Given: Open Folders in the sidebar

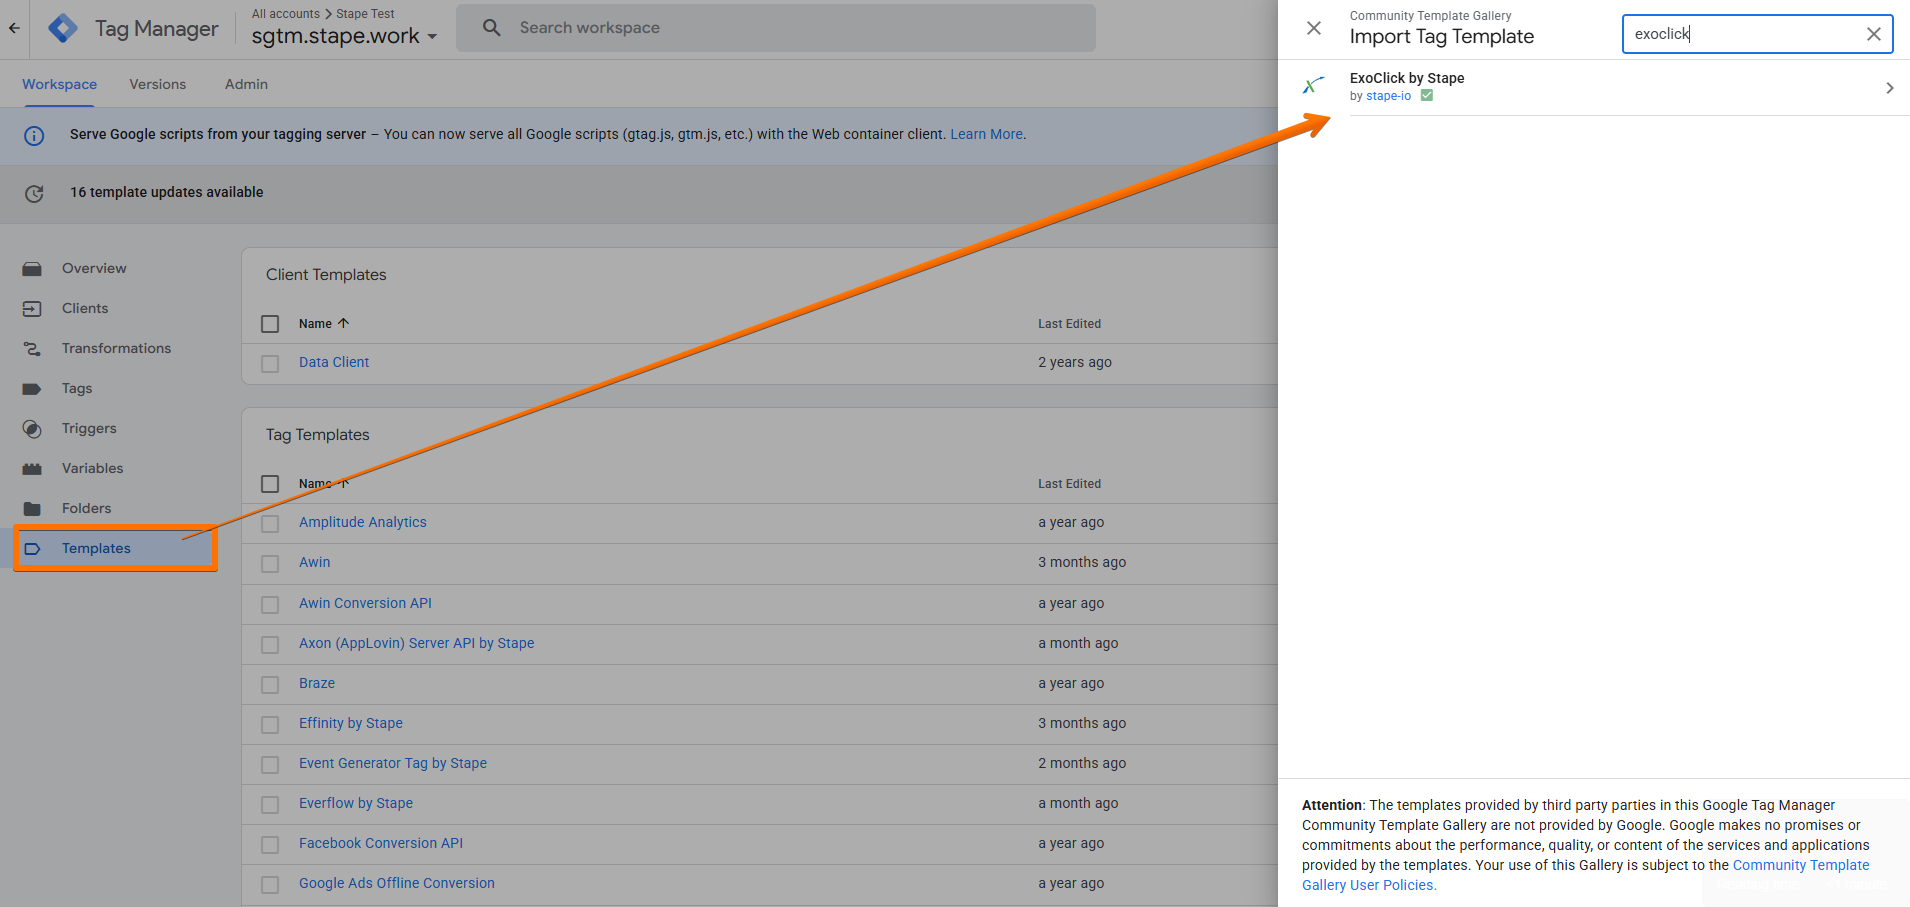Looking at the screenshot, I should pyautogui.click(x=87, y=508).
